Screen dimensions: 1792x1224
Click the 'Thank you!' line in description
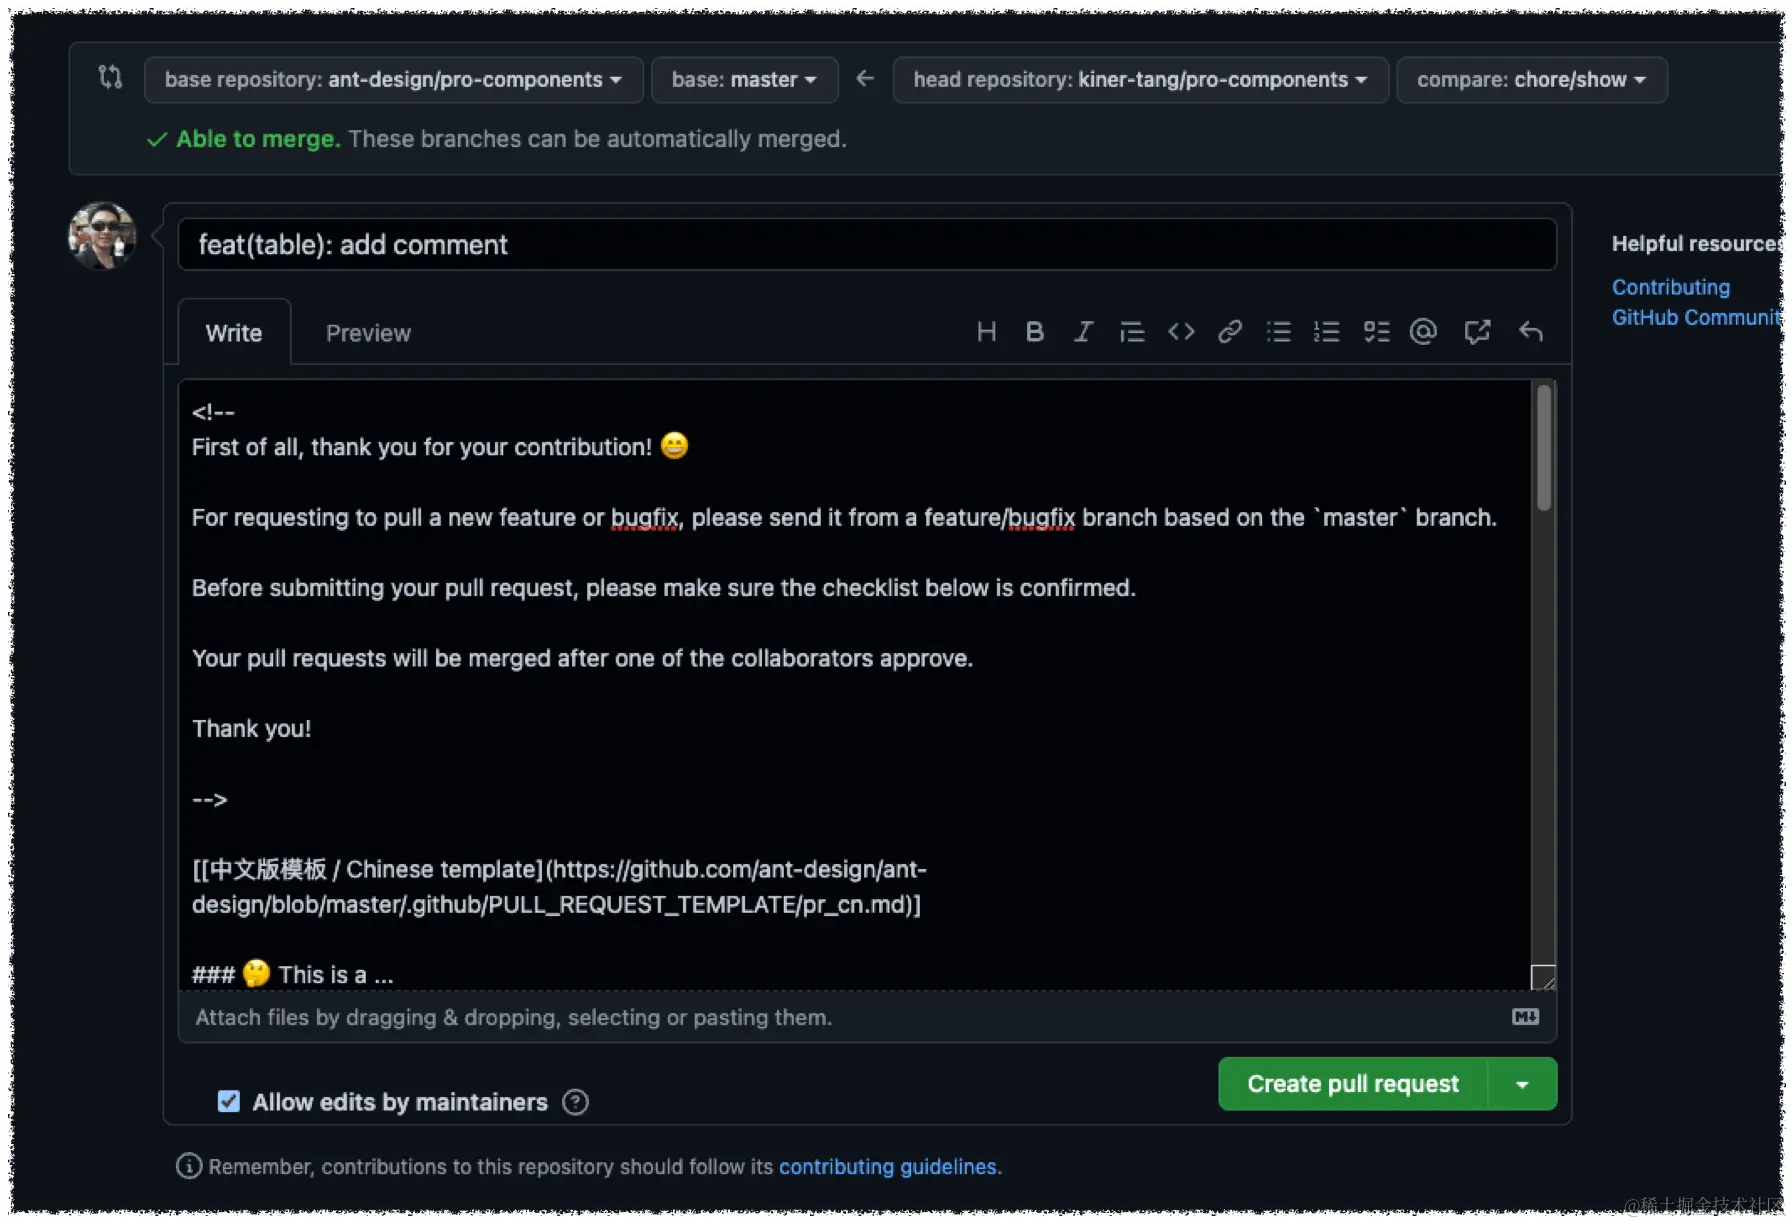click(x=251, y=729)
